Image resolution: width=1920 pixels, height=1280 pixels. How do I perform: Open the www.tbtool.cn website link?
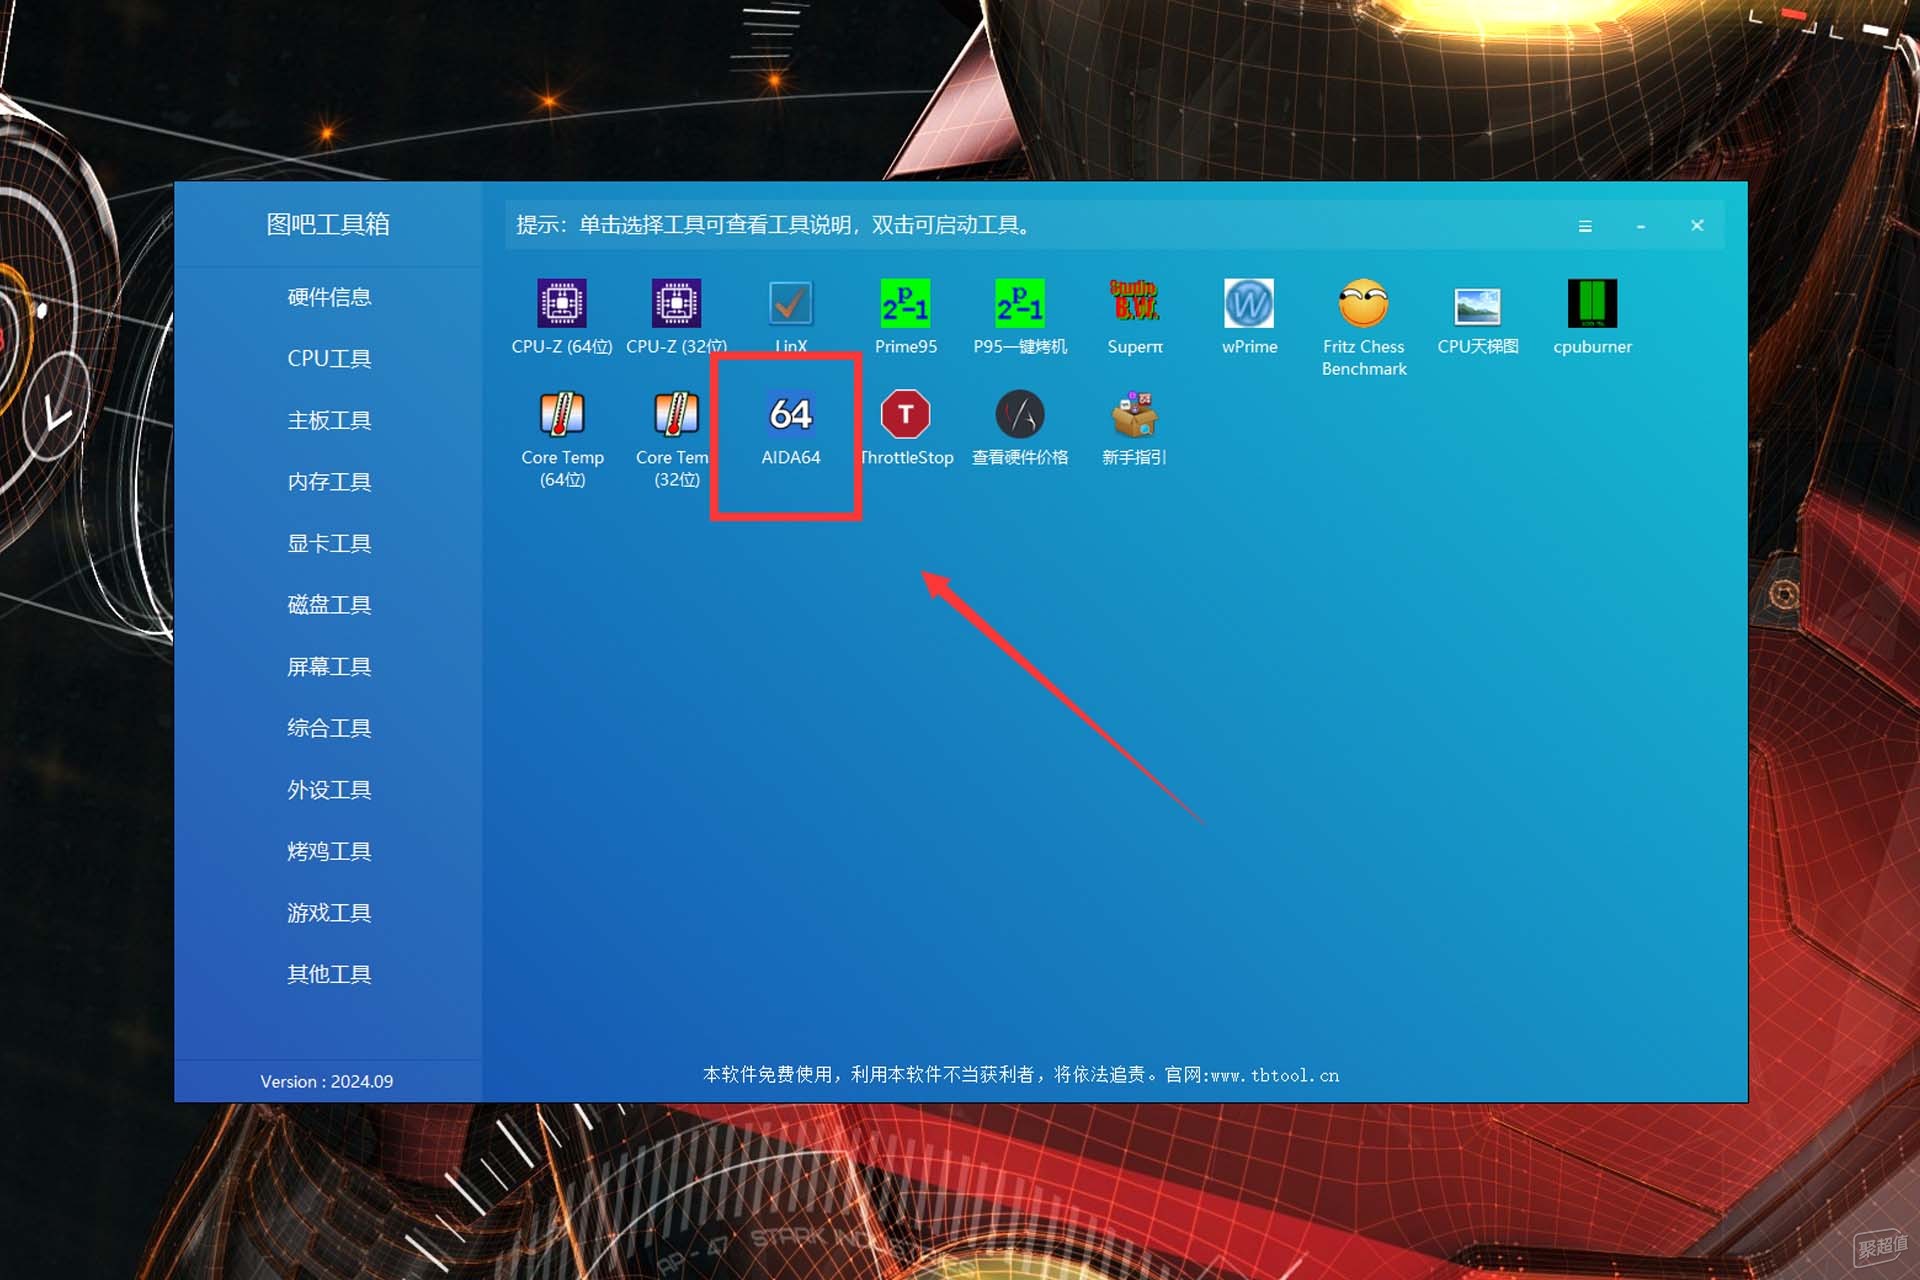pyautogui.click(x=1275, y=1075)
